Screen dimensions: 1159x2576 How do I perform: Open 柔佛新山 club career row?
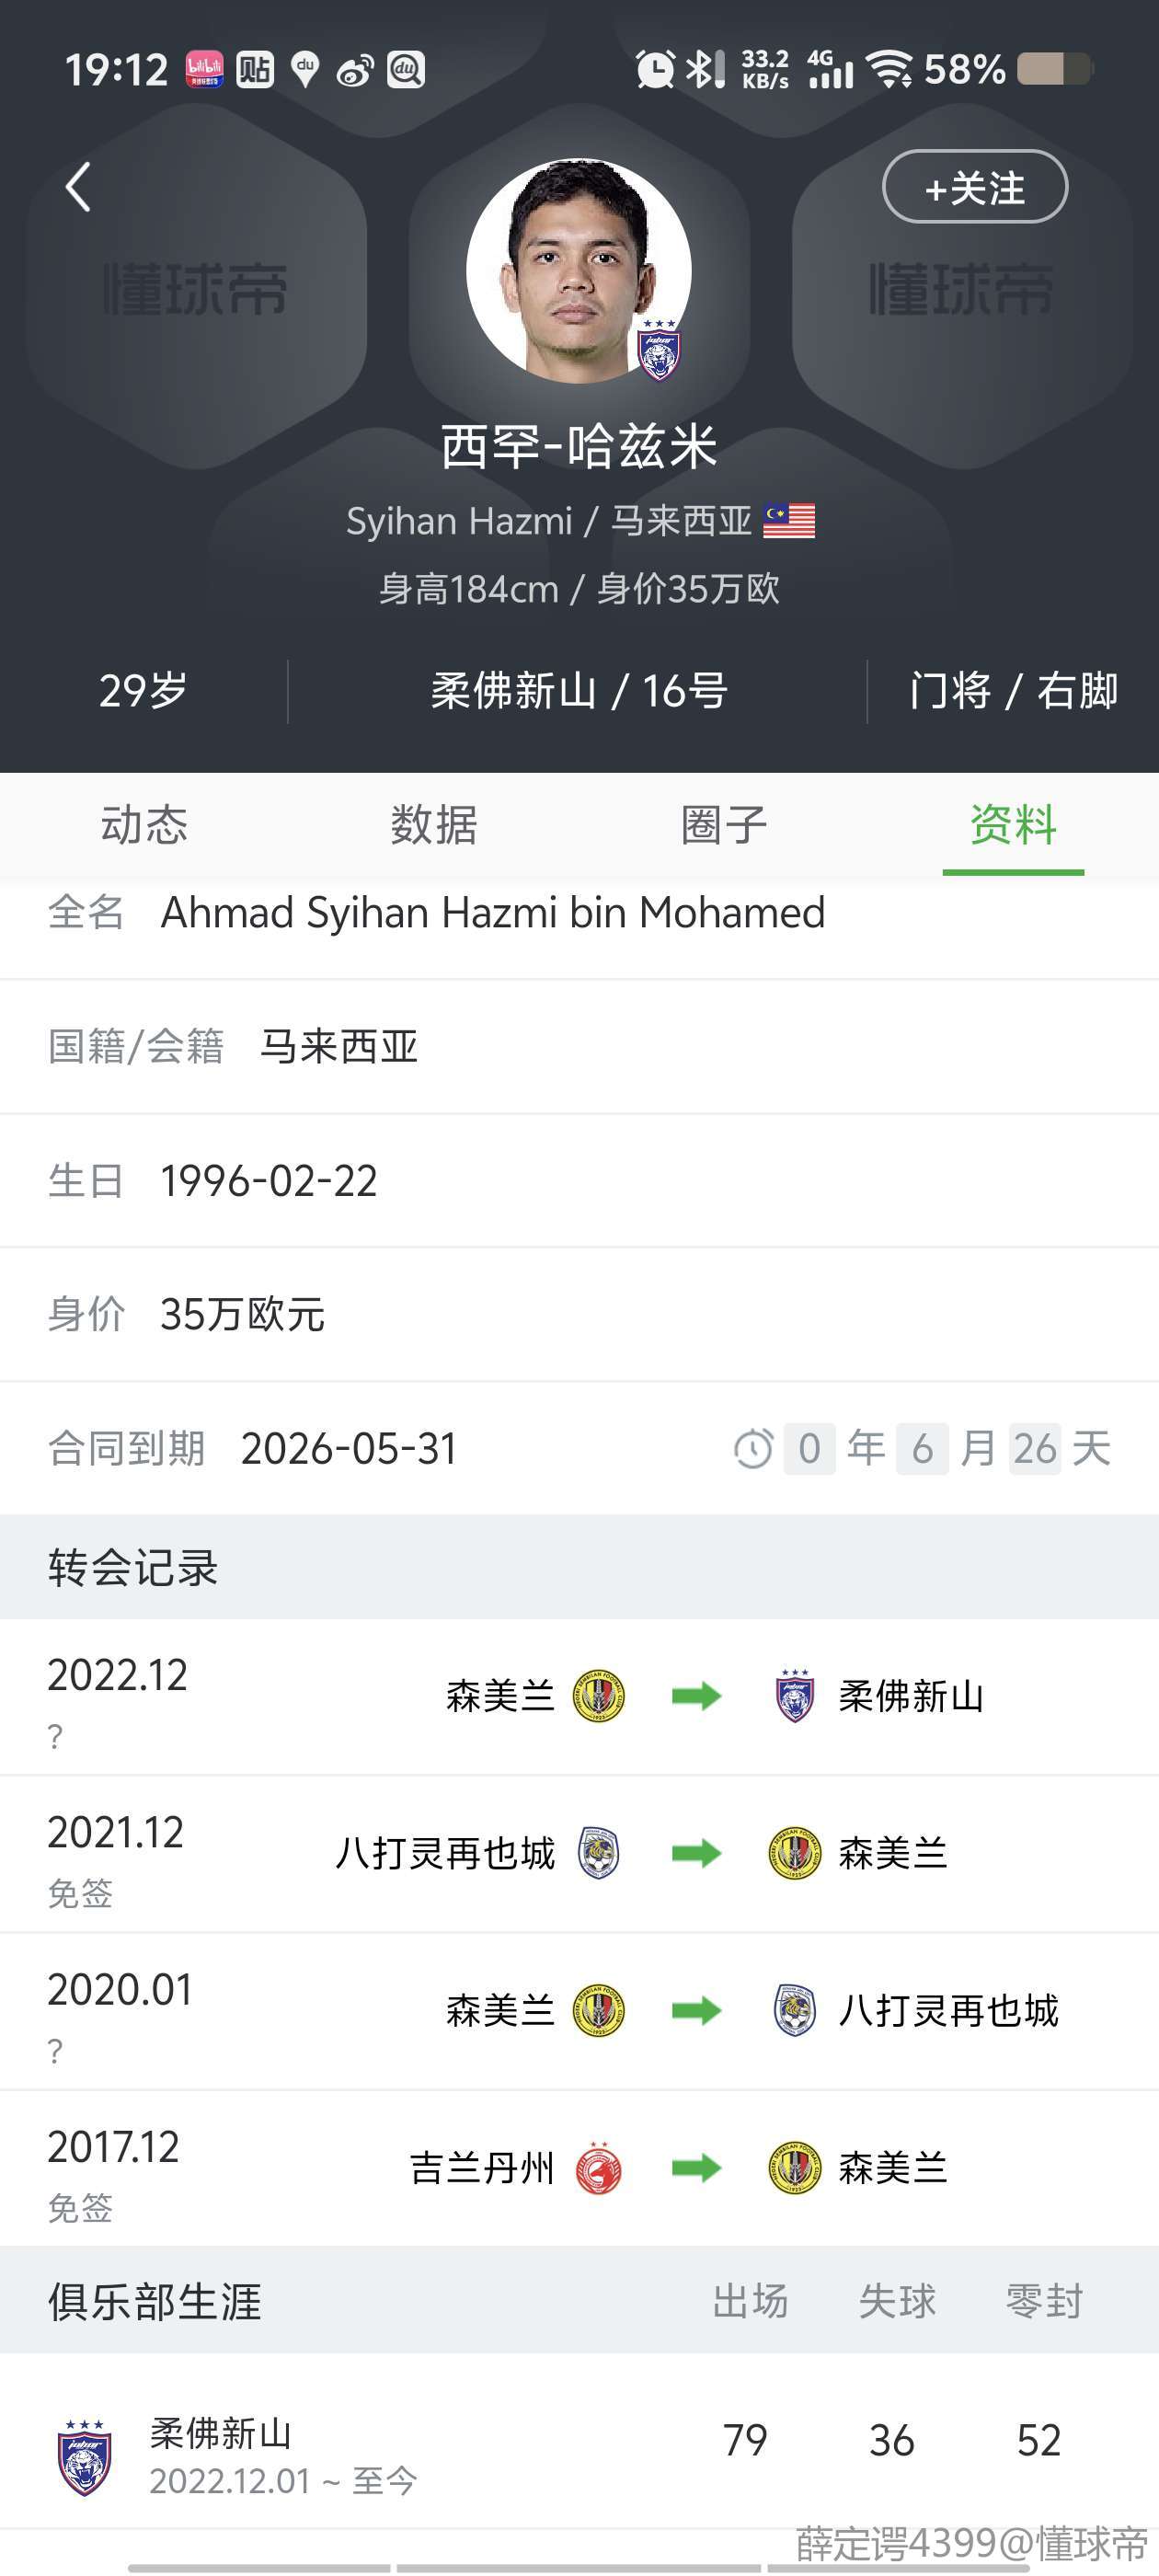[579, 2454]
